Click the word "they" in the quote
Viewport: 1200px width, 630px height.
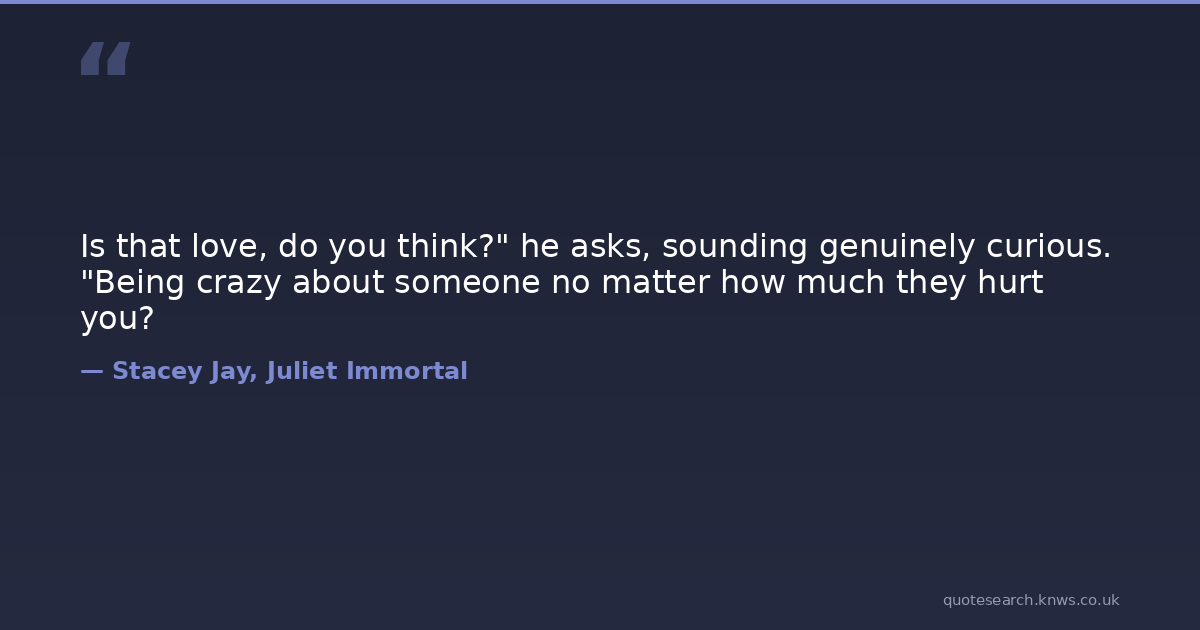click(930, 283)
